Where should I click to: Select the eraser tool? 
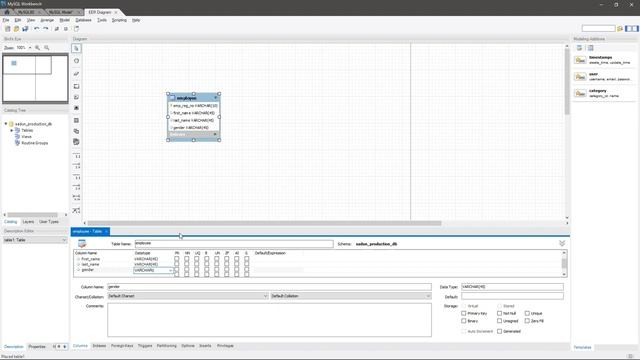[76, 74]
